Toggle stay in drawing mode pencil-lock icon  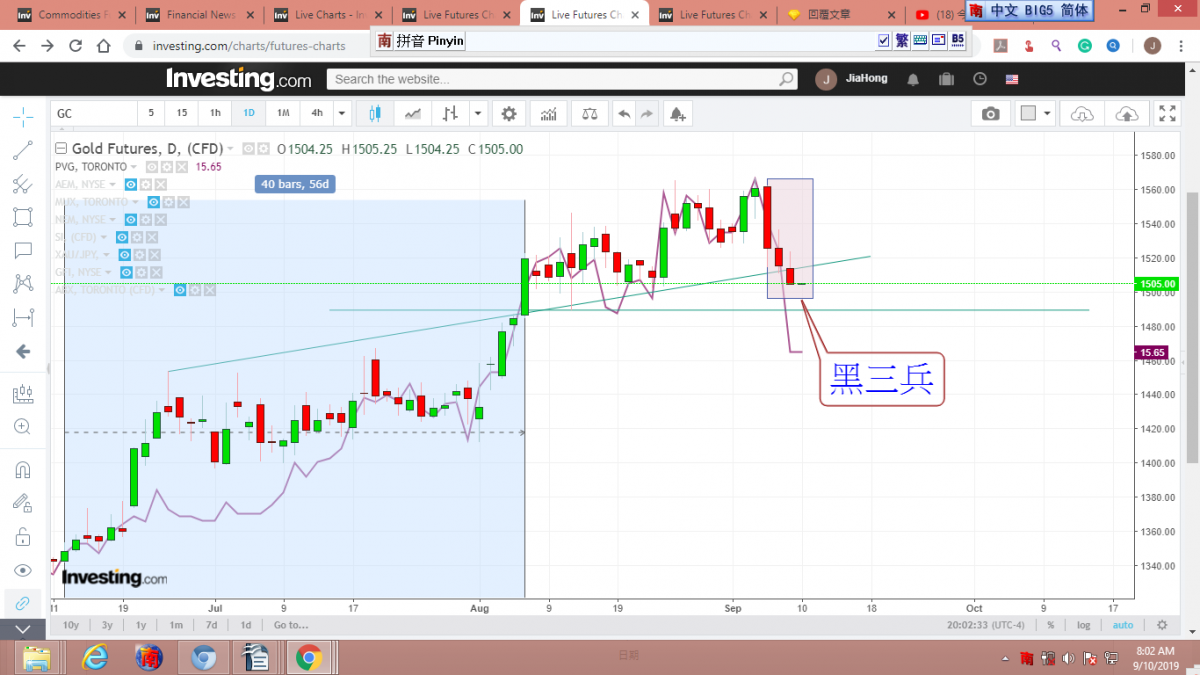[22, 503]
